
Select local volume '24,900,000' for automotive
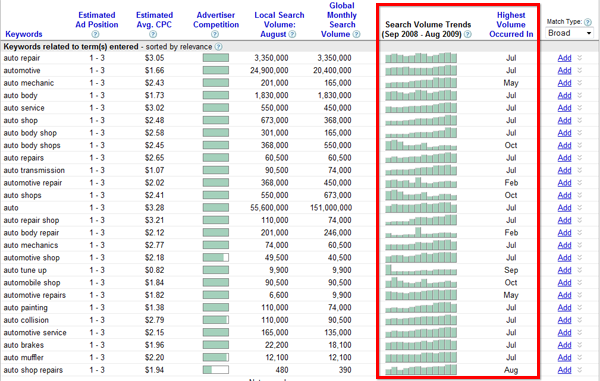[269, 70]
